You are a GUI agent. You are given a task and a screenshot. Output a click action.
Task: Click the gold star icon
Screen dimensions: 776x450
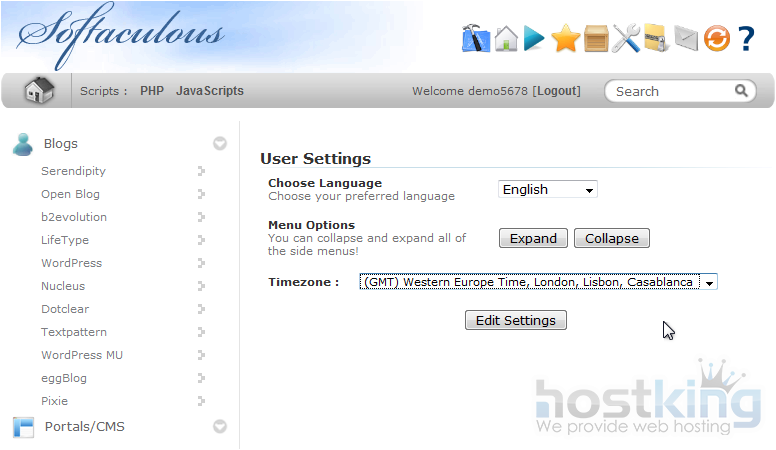pos(566,39)
